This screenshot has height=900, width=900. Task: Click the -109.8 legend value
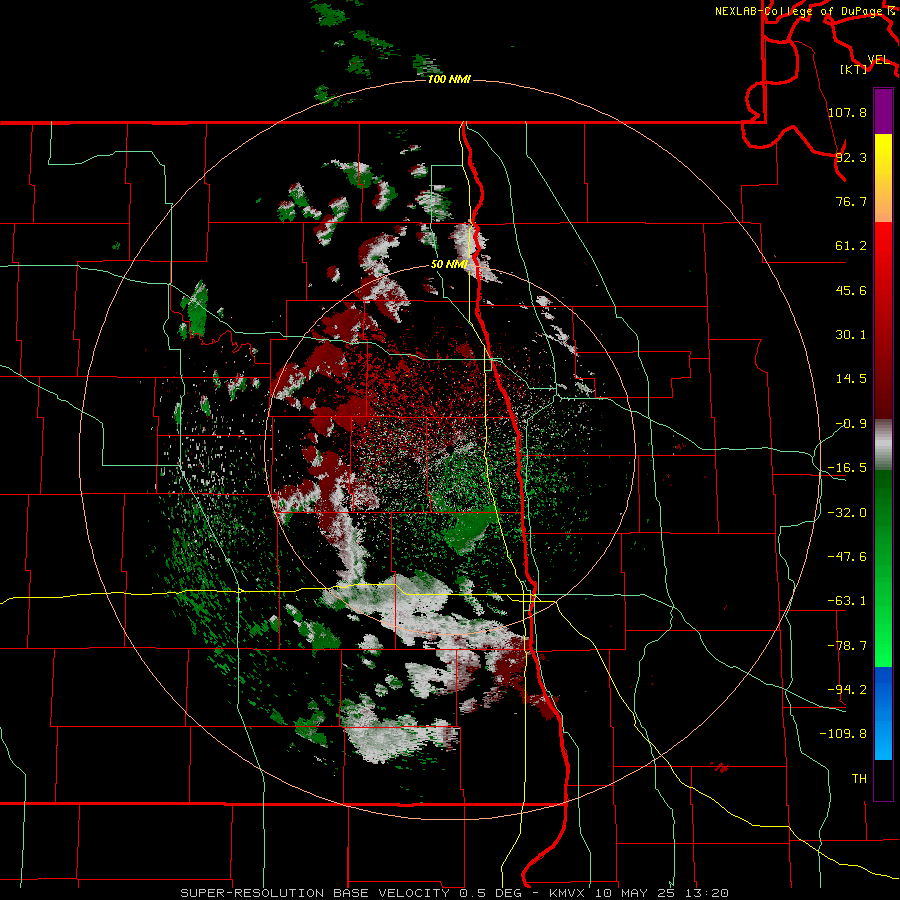(x=843, y=734)
